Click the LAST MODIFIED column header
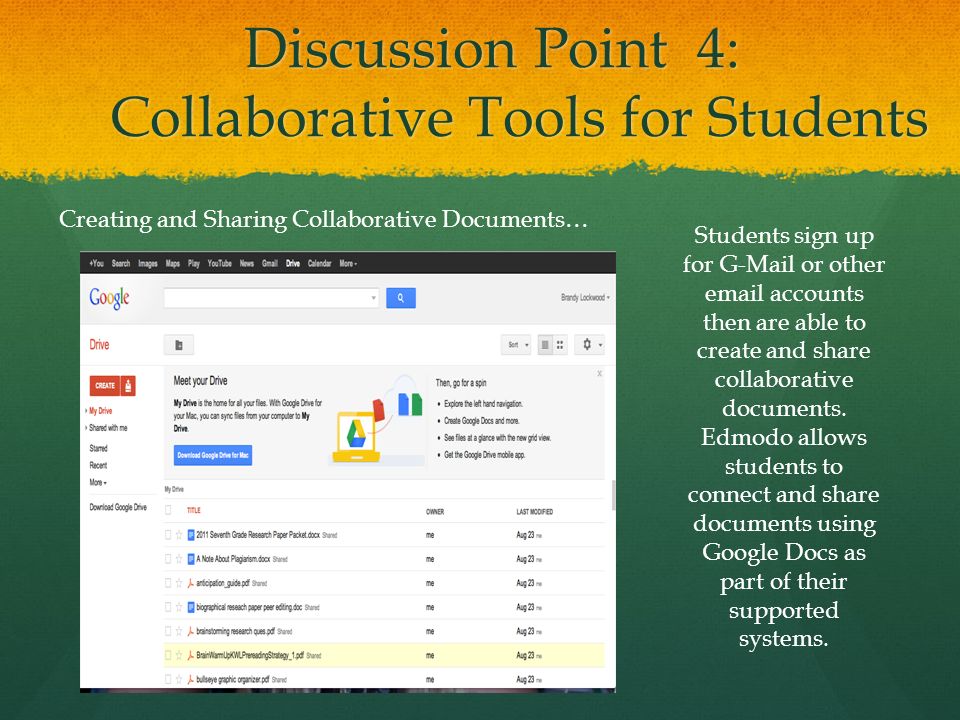The image size is (960, 720). click(534, 512)
